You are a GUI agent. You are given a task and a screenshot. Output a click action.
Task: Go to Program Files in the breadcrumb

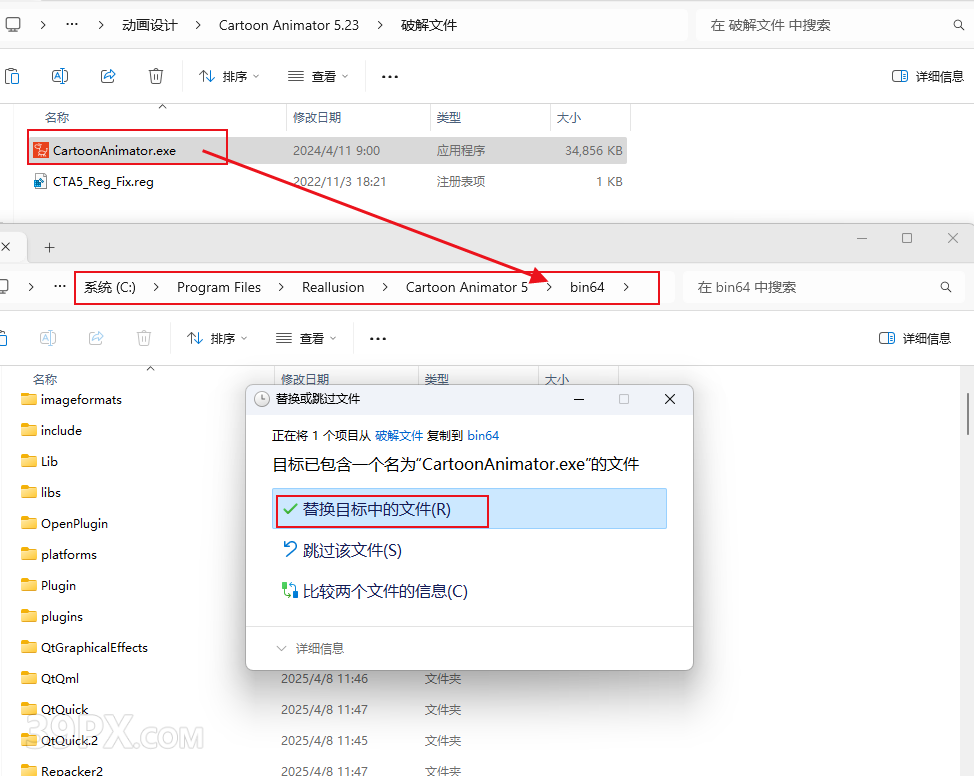(x=218, y=288)
